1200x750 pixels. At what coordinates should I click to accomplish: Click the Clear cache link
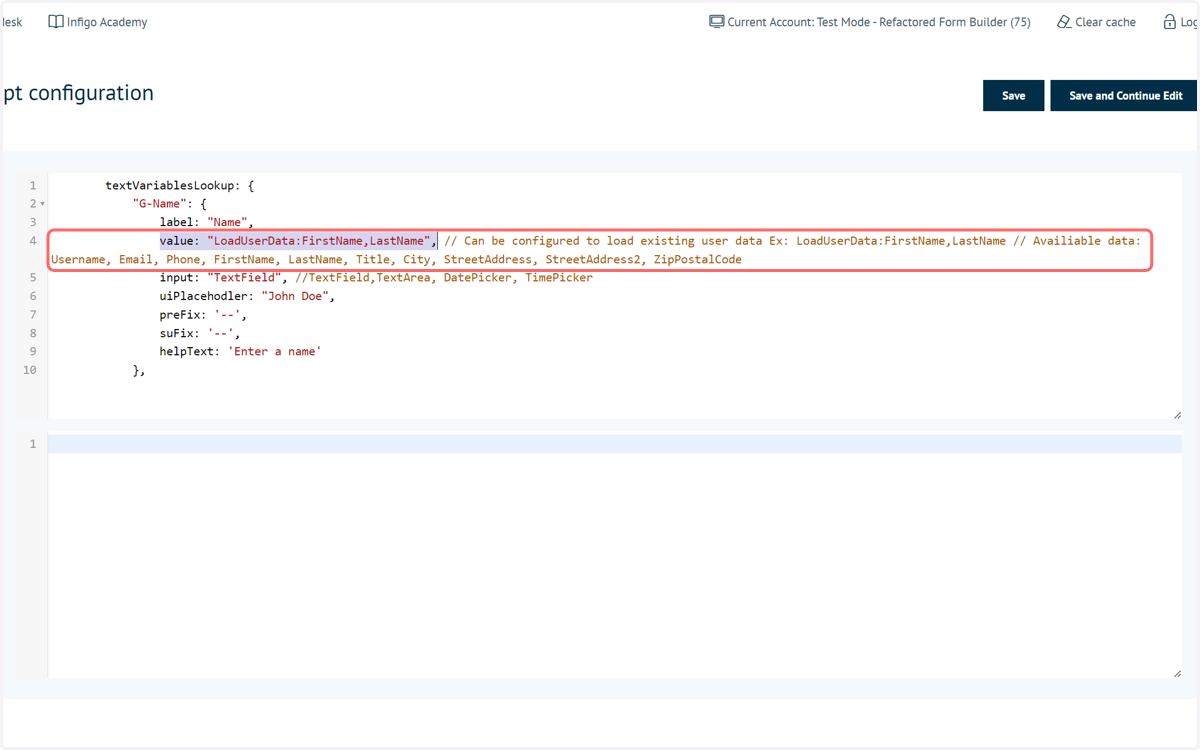pos(1096,22)
